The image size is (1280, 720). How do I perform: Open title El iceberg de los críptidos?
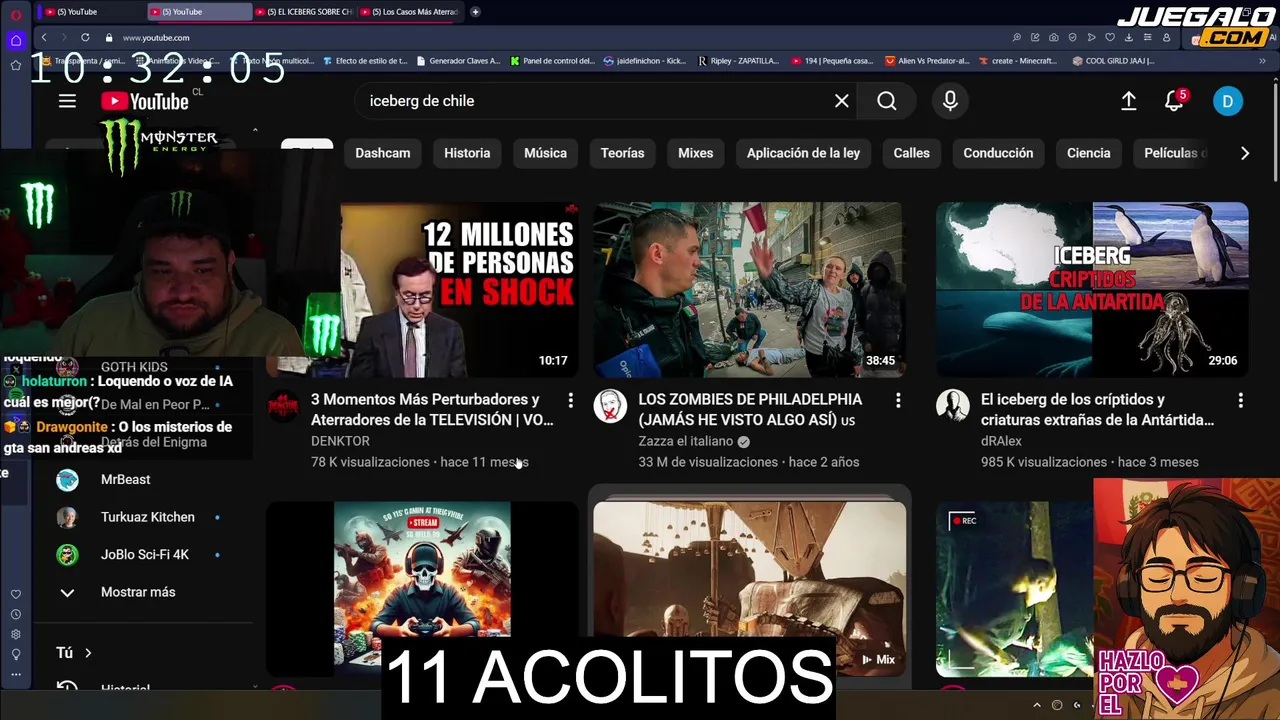click(1097, 410)
